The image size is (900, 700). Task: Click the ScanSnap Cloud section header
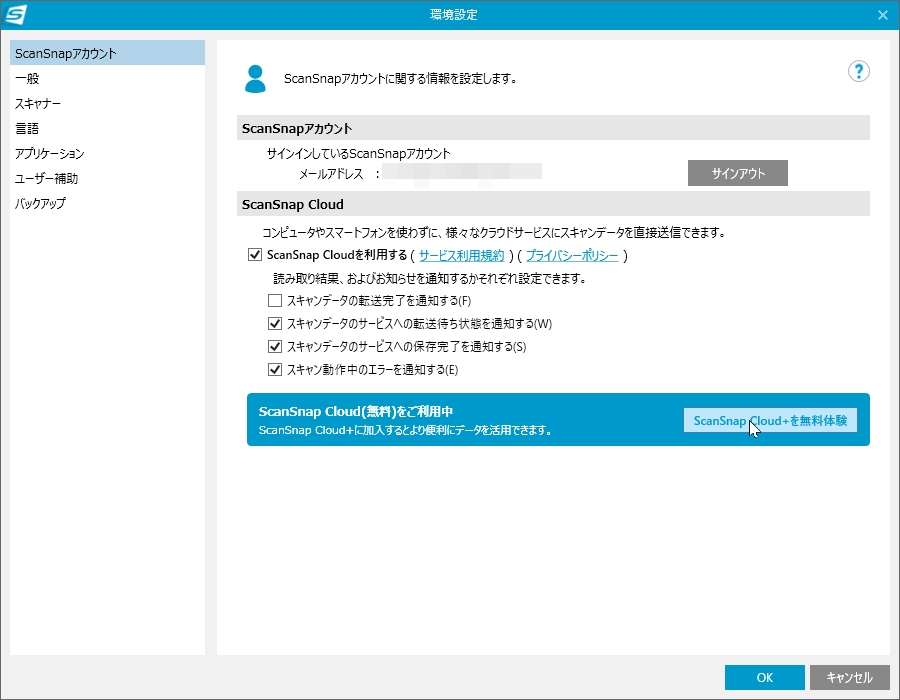click(553, 204)
